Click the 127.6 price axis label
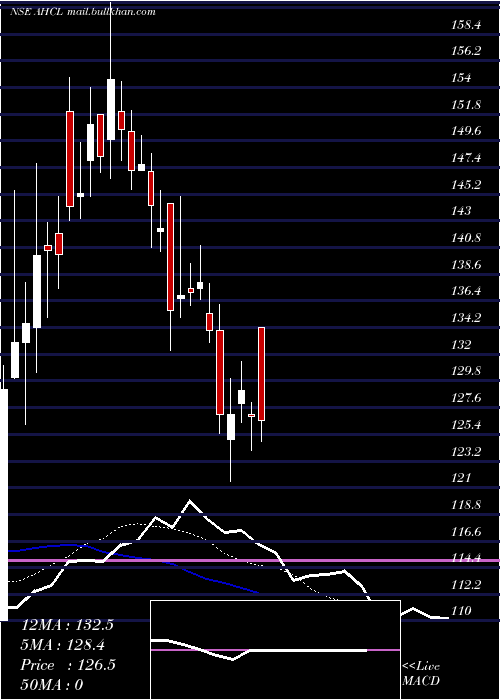The image size is (500, 700). click(467, 397)
